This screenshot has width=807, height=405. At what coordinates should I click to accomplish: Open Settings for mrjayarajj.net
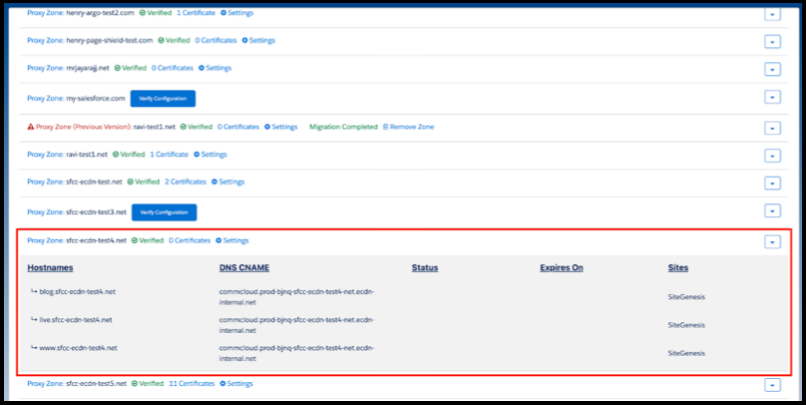[x=215, y=68]
